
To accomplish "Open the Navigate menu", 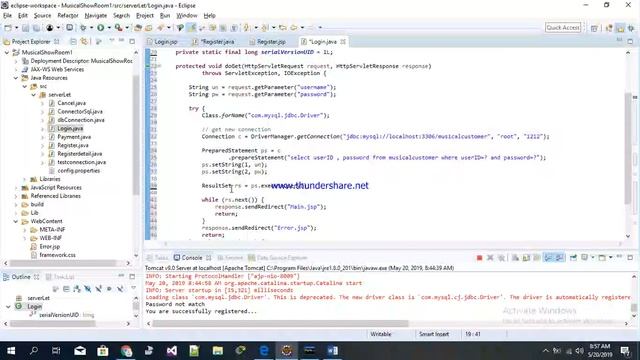I will (96, 16).
